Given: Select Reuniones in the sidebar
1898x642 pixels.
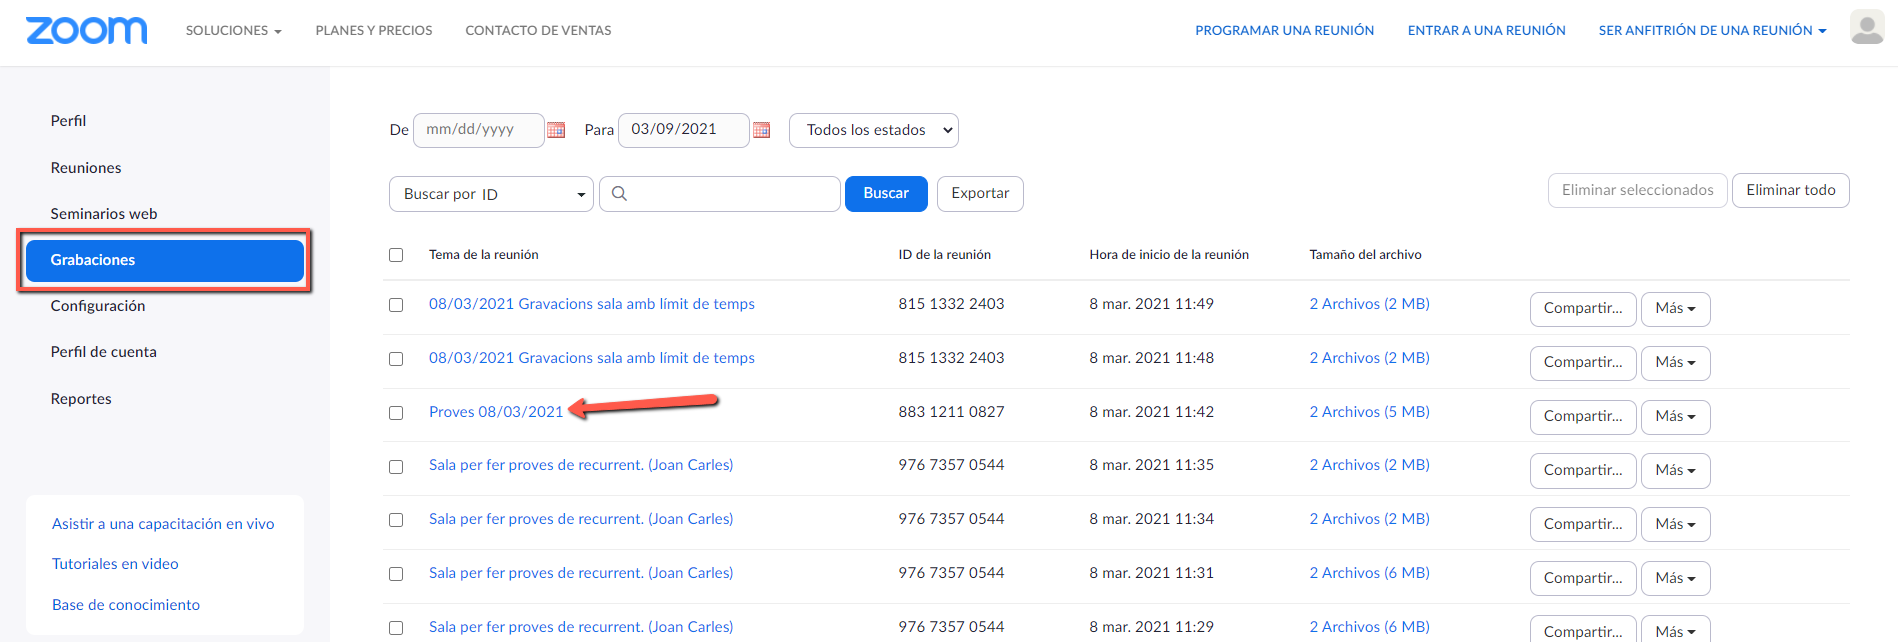Looking at the screenshot, I should coord(86,168).
